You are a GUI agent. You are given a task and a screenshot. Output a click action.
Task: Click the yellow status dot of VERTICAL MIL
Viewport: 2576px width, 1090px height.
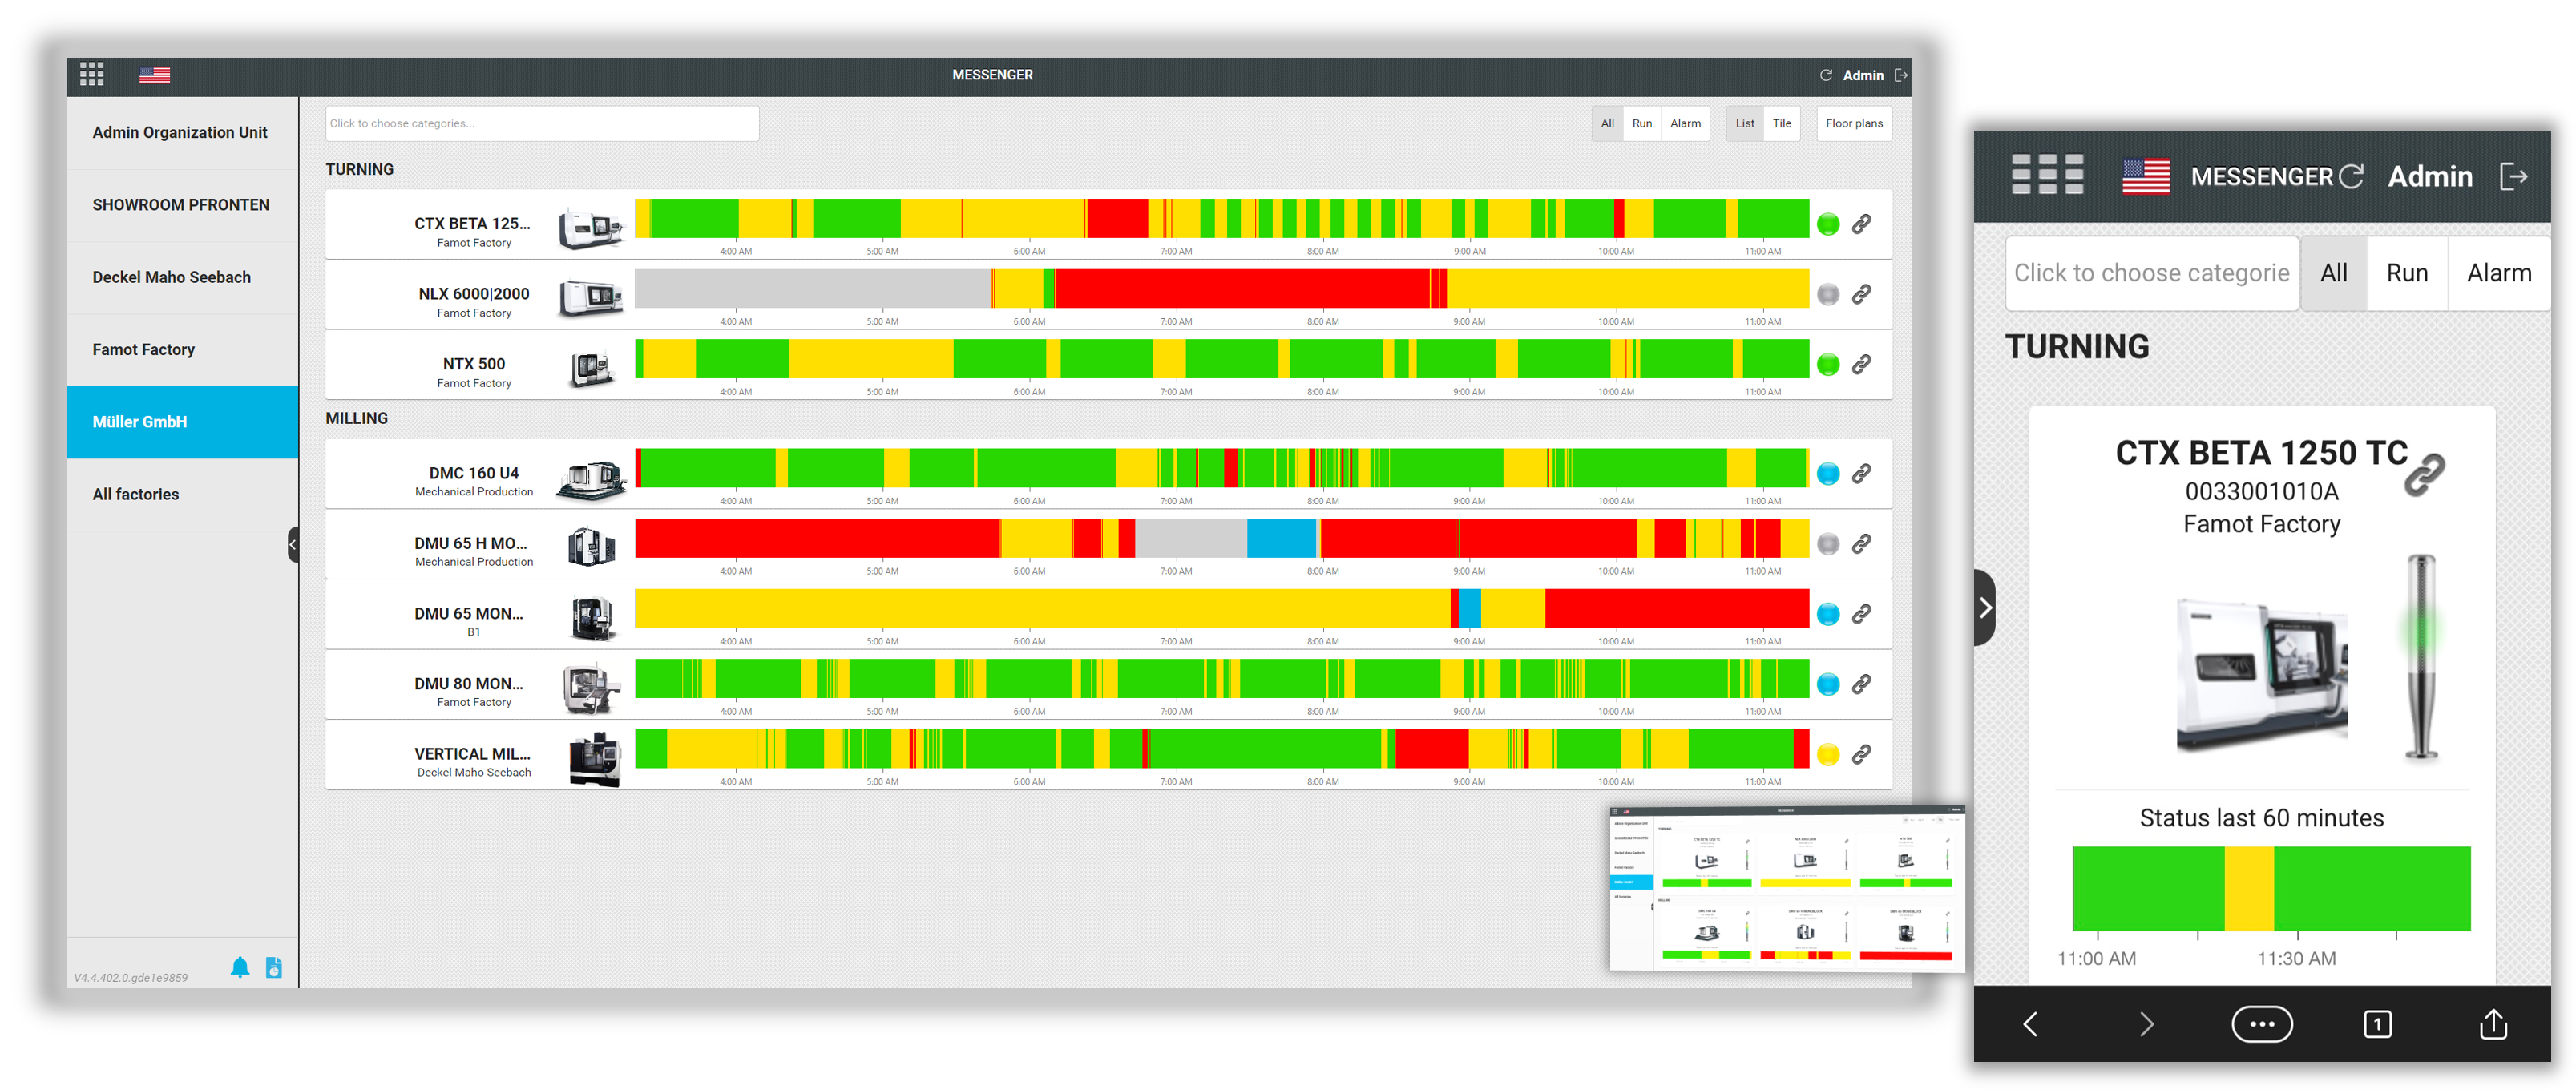pos(1828,754)
